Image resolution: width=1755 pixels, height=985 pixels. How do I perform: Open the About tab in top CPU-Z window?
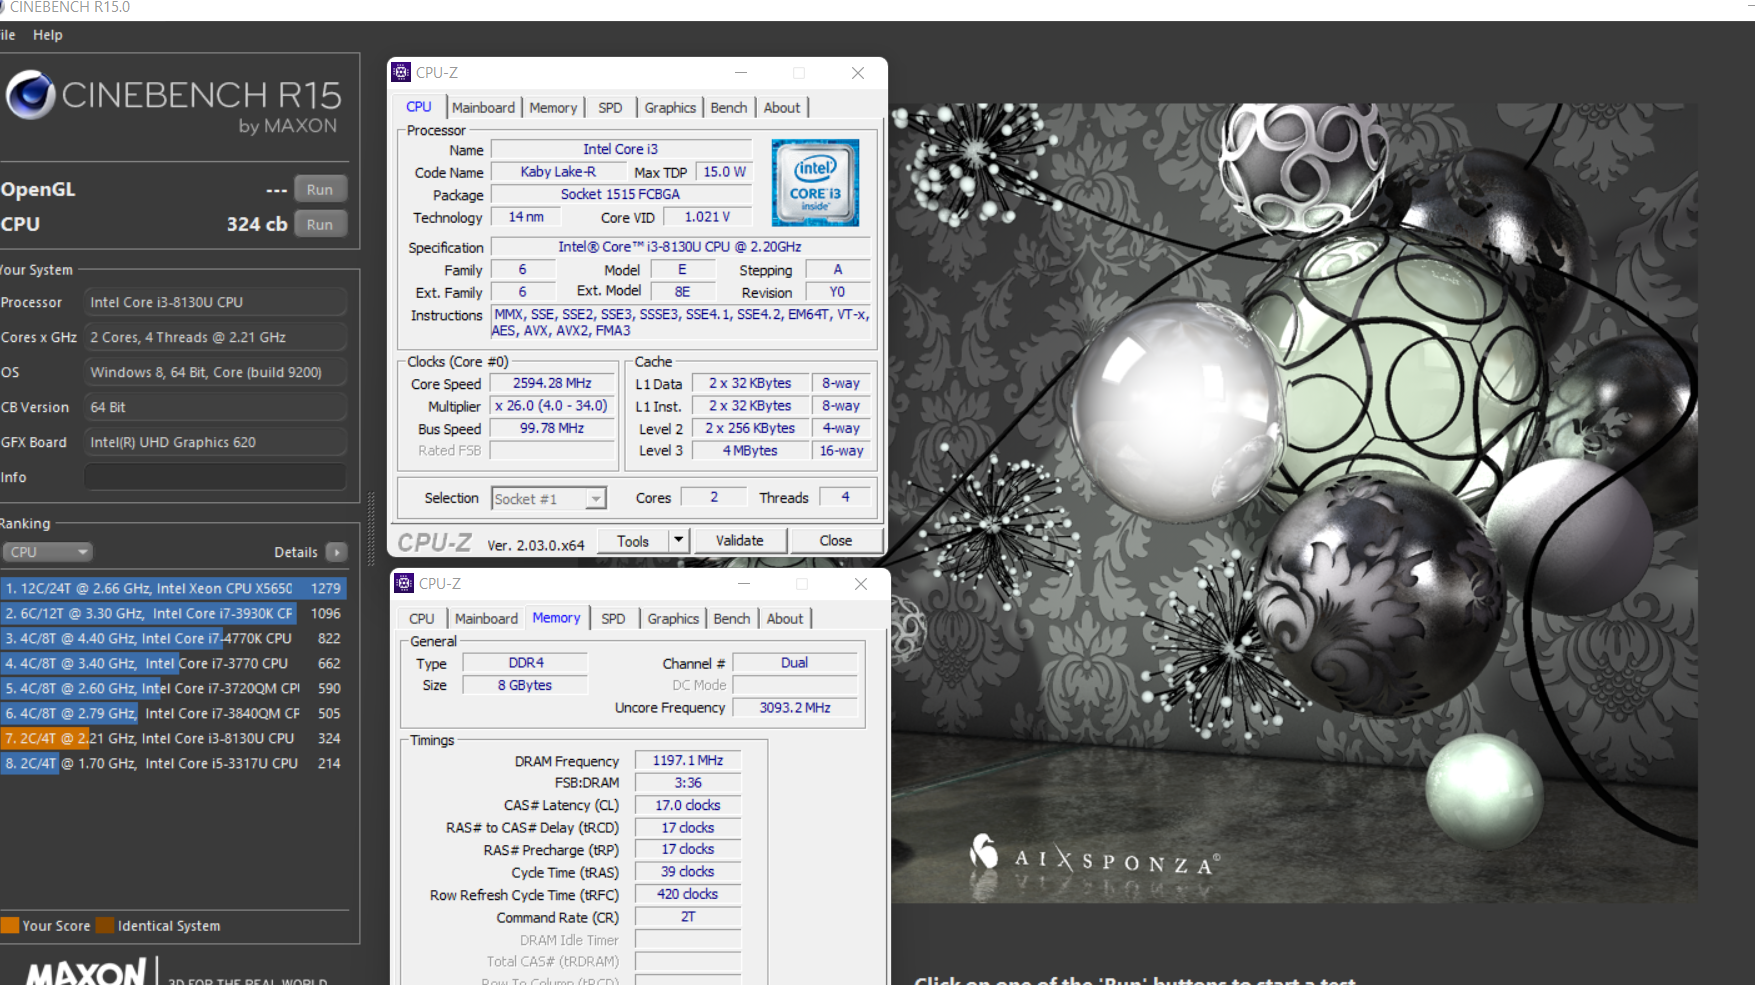[782, 108]
